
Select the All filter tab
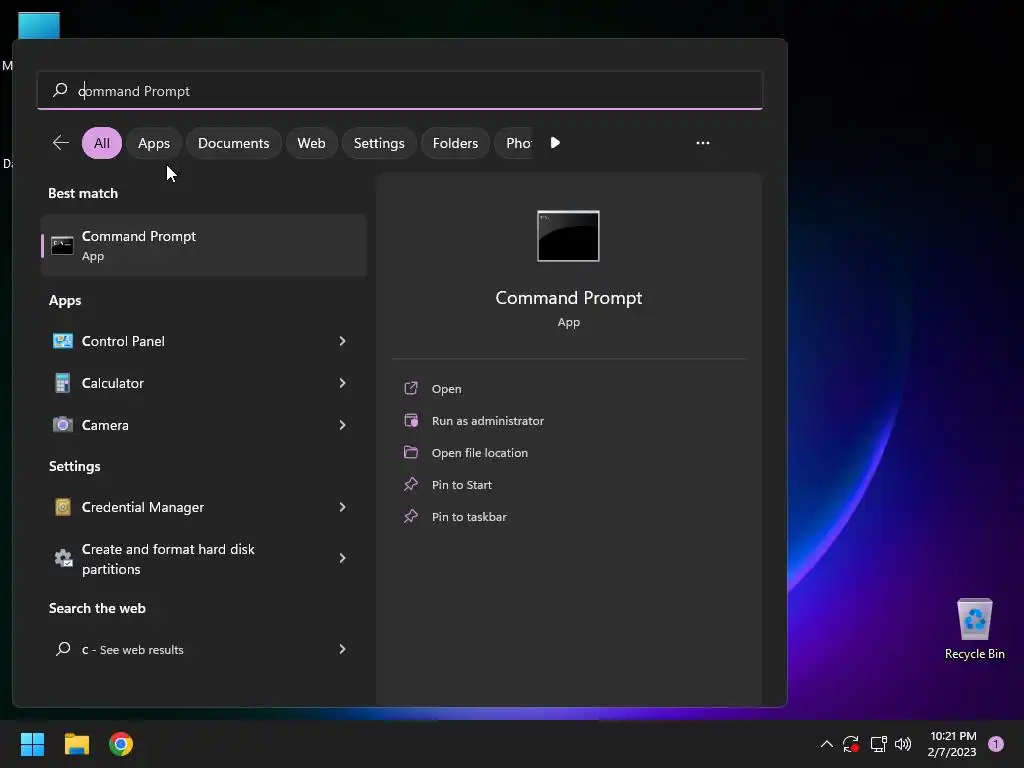102,143
